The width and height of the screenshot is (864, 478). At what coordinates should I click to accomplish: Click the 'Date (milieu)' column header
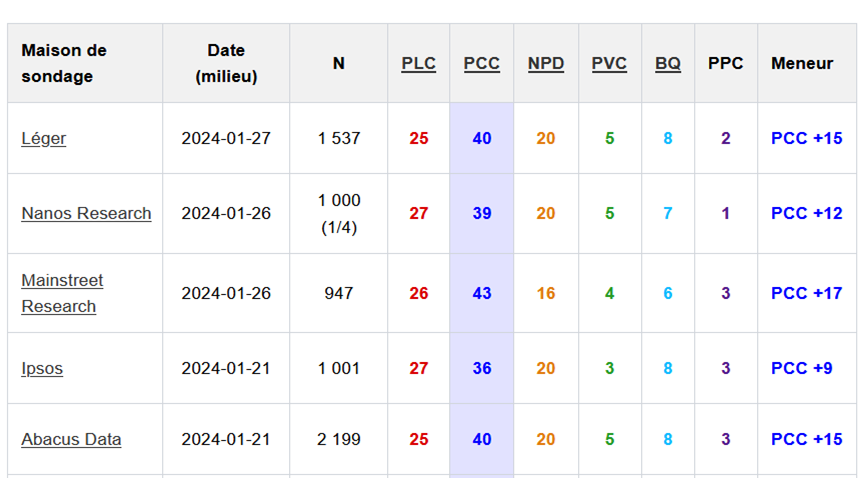click(x=226, y=63)
